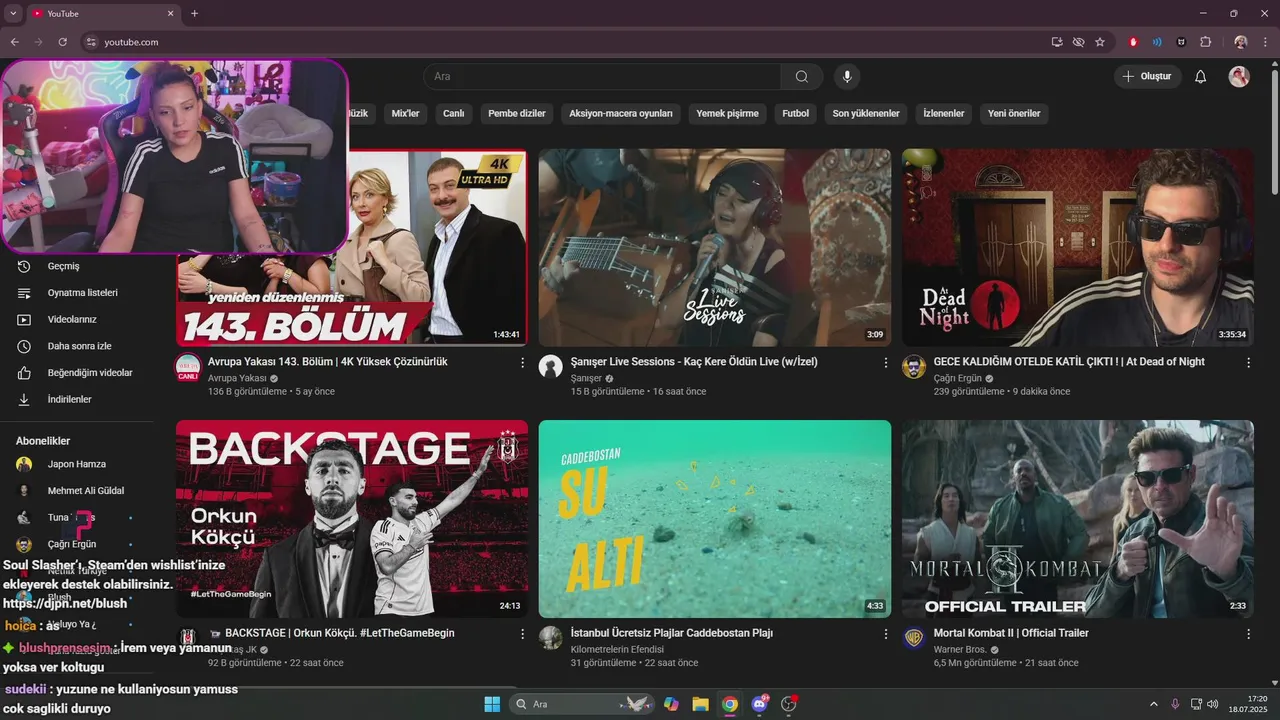Select the Son yüklenenler chip

(866, 113)
